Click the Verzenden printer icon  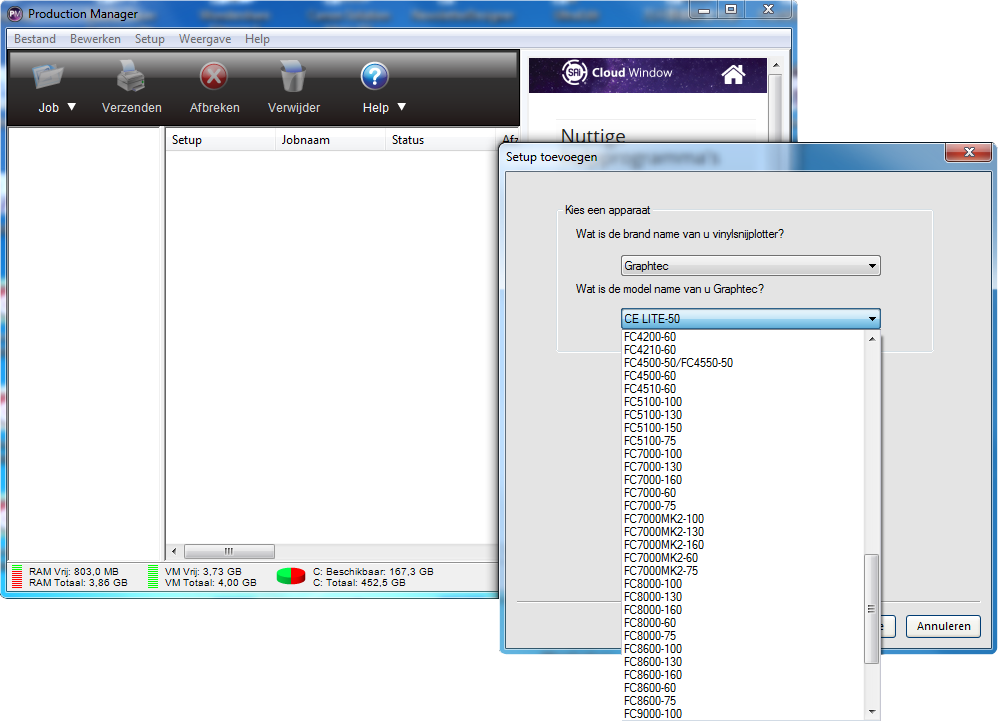131,76
